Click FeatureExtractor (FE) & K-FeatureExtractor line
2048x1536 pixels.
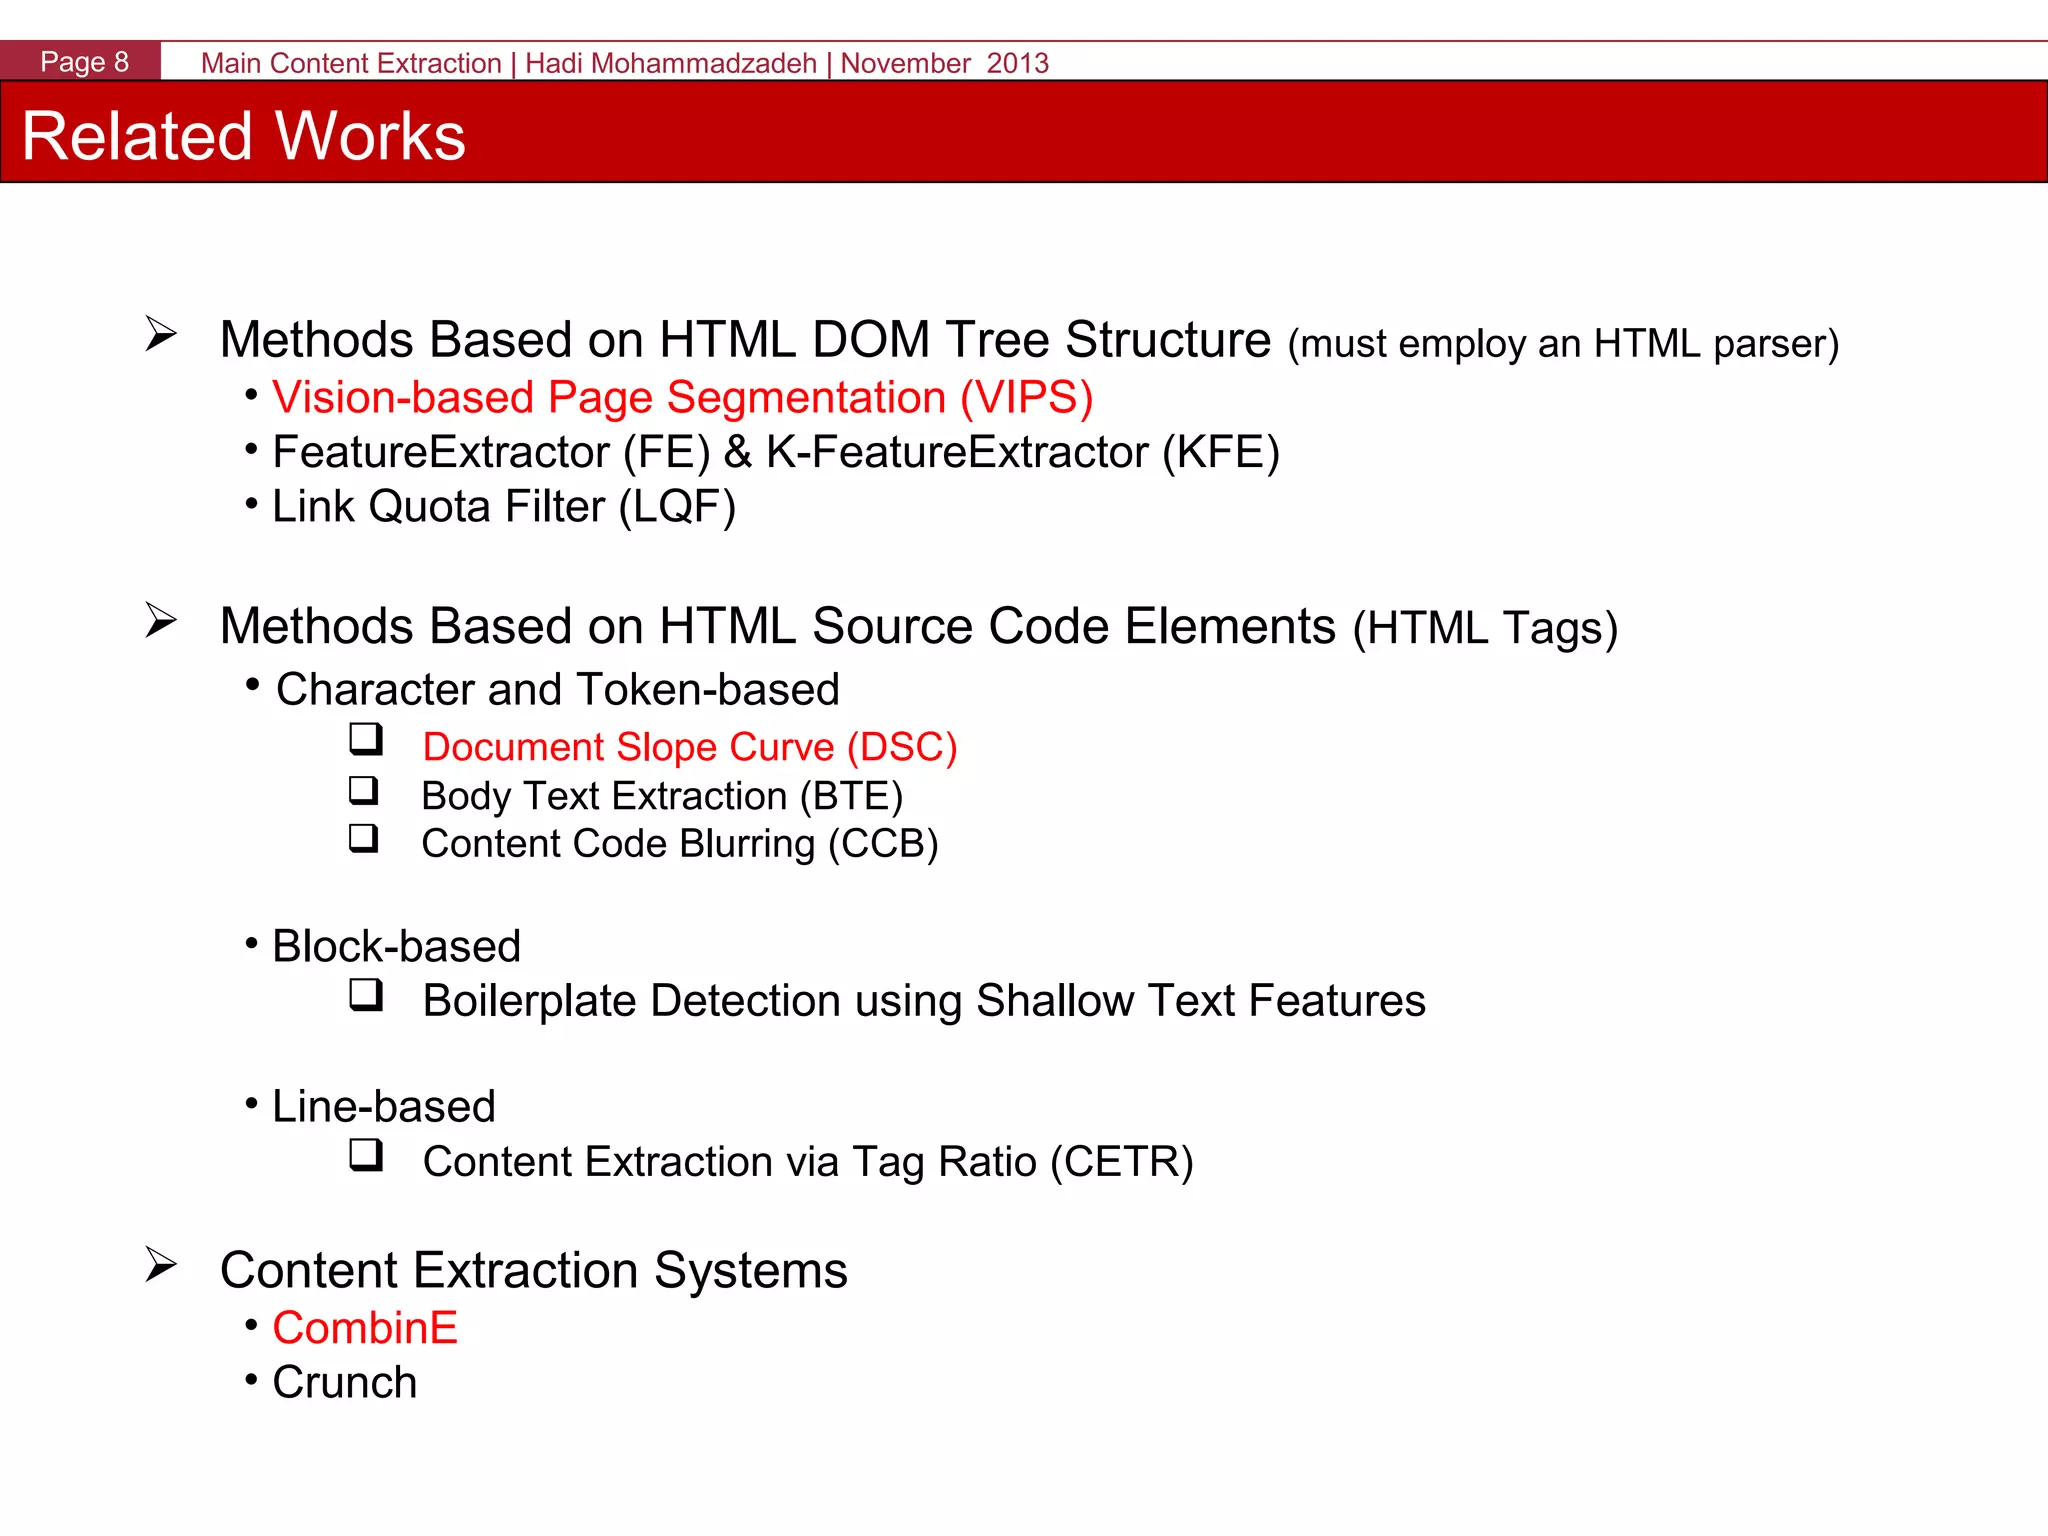pyautogui.click(x=775, y=453)
